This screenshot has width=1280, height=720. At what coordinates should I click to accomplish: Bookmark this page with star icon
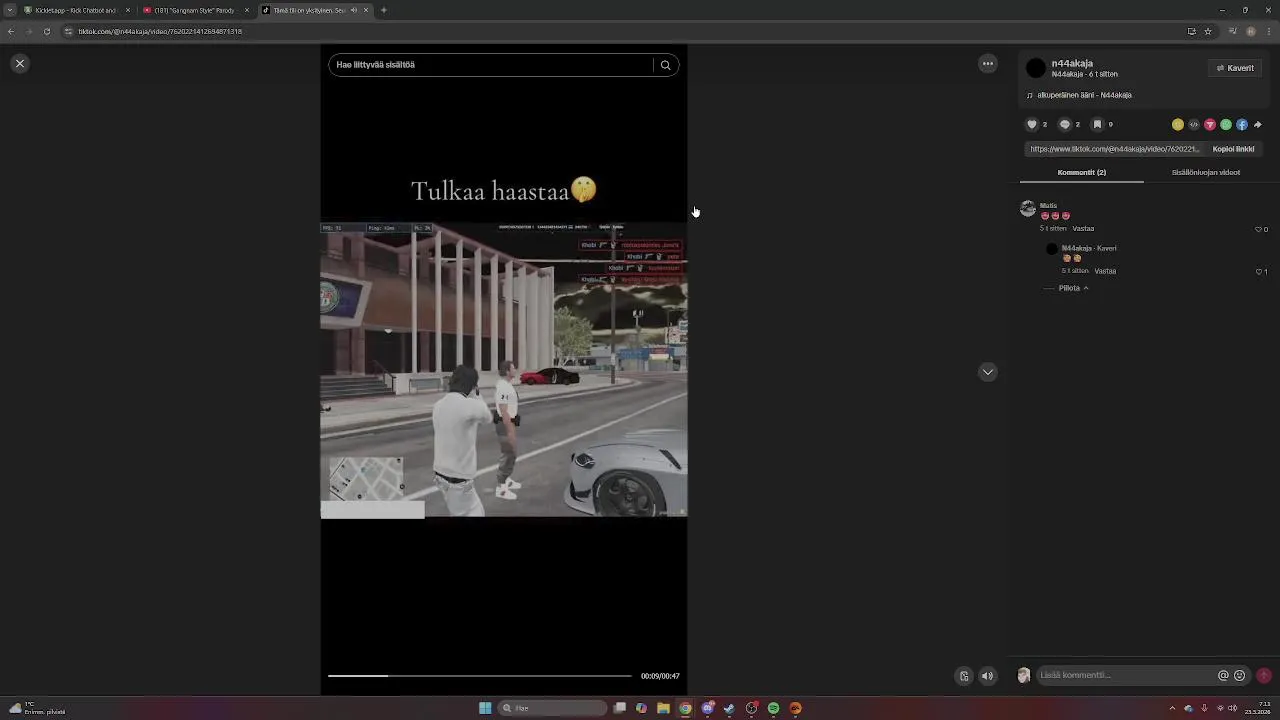tap(1208, 31)
